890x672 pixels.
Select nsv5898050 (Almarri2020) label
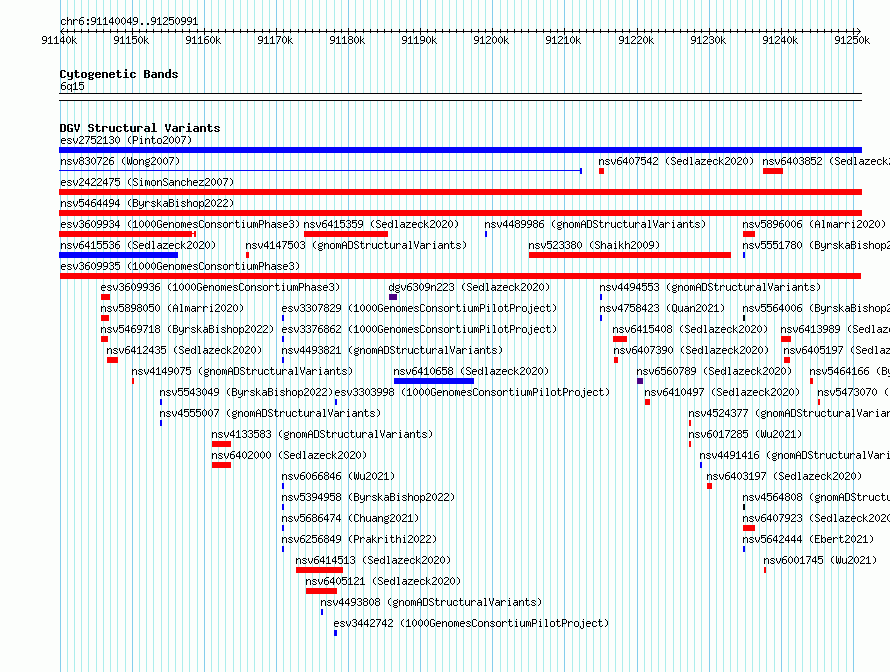[172, 308]
